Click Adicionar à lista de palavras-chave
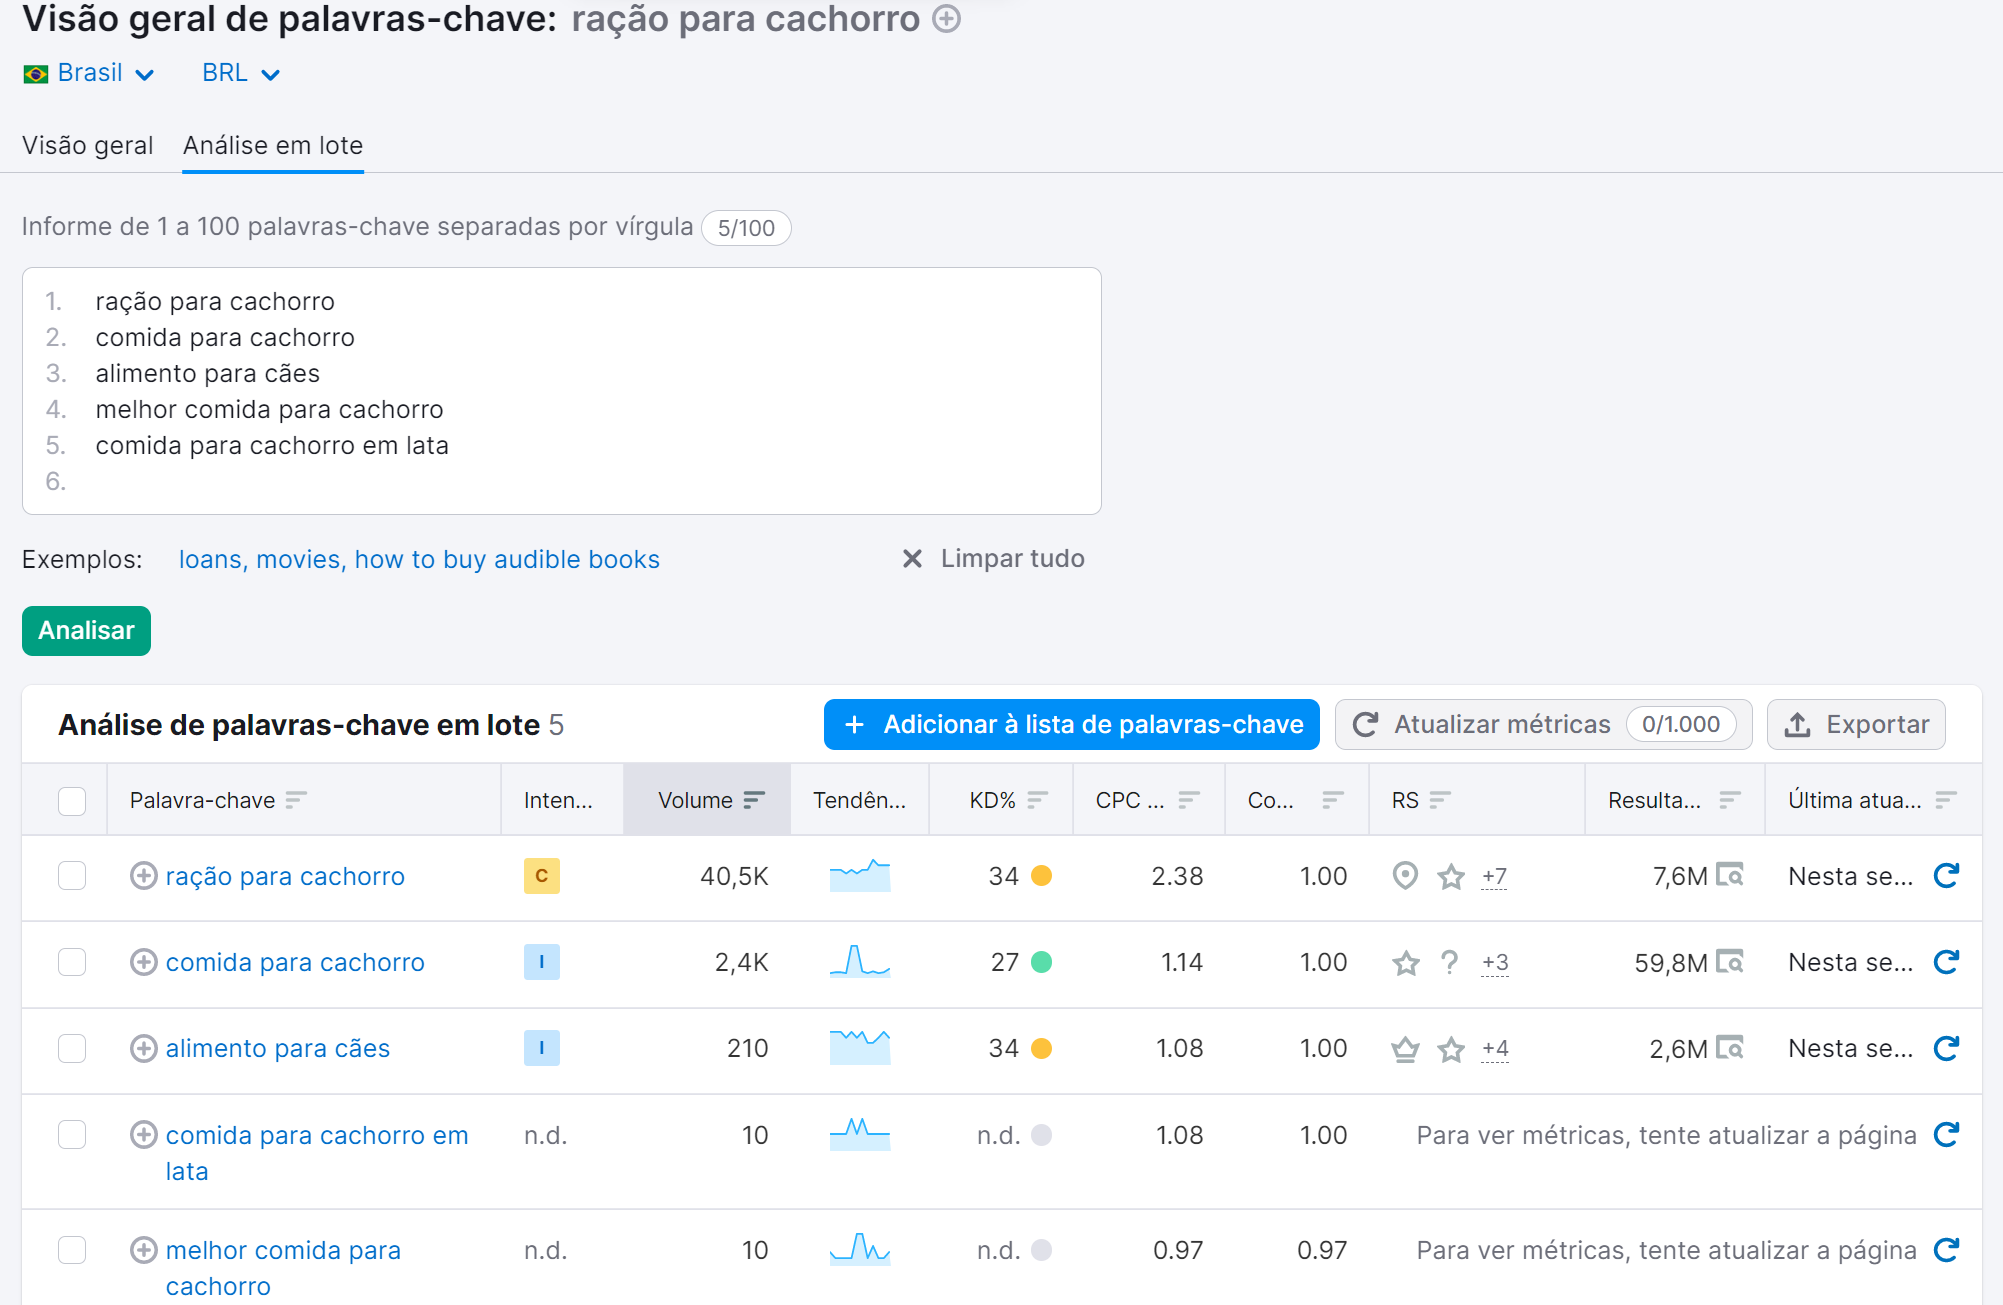 point(1070,724)
